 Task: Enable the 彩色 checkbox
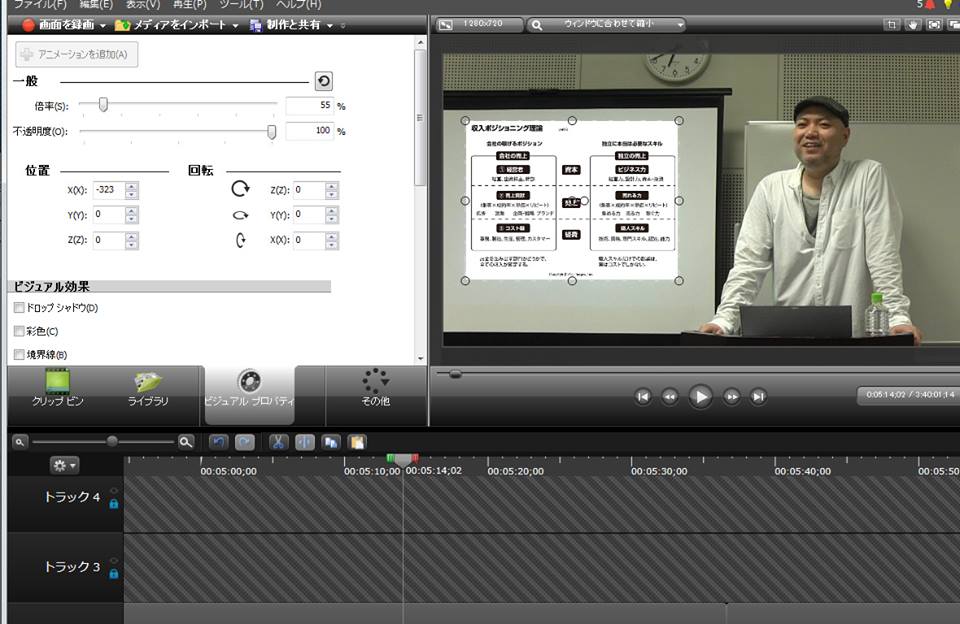pyautogui.click(x=19, y=331)
